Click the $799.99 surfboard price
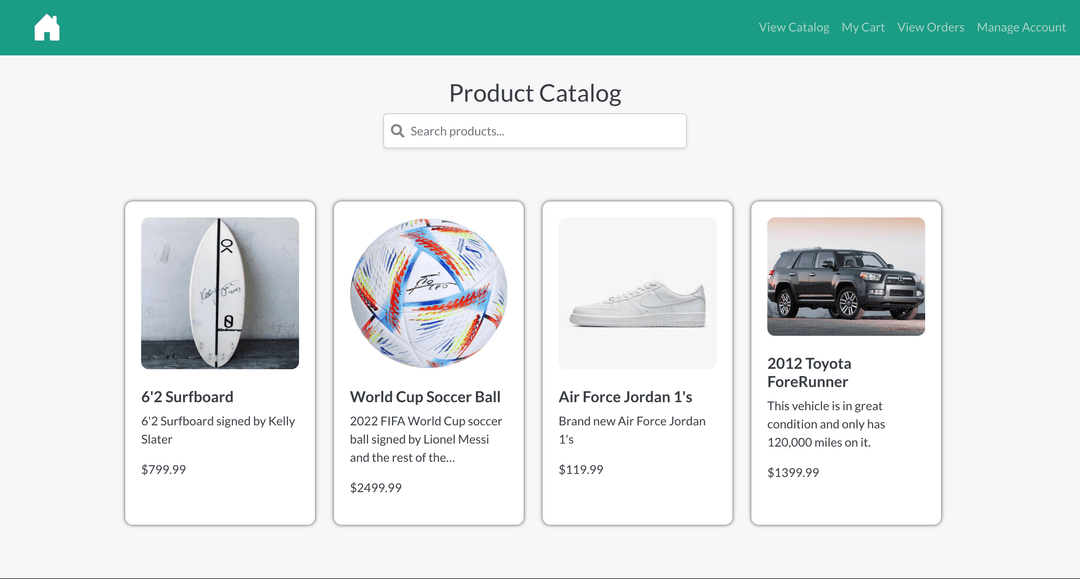This screenshot has width=1080, height=579. [x=163, y=470]
